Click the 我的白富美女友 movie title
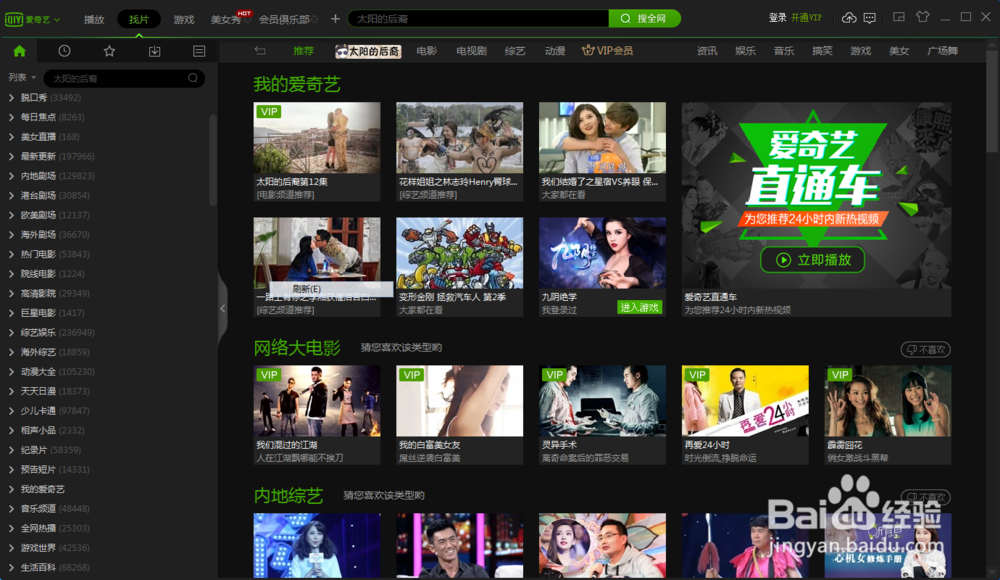 coord(429,445)
